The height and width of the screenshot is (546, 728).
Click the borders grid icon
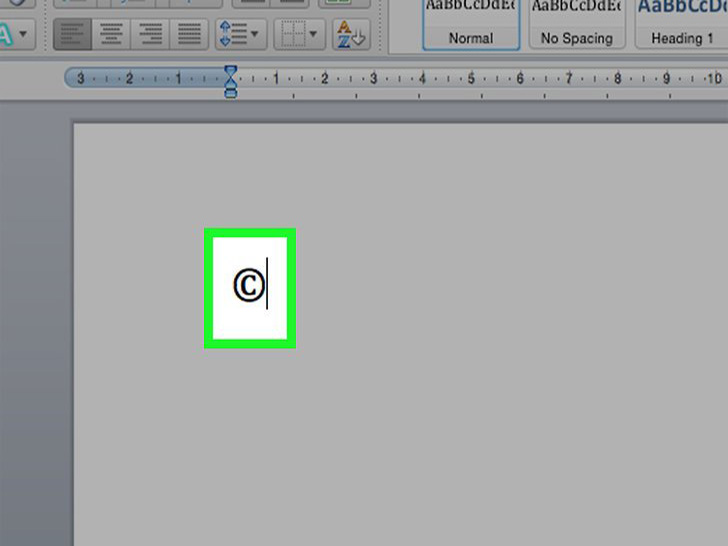(x=293, y=34)
